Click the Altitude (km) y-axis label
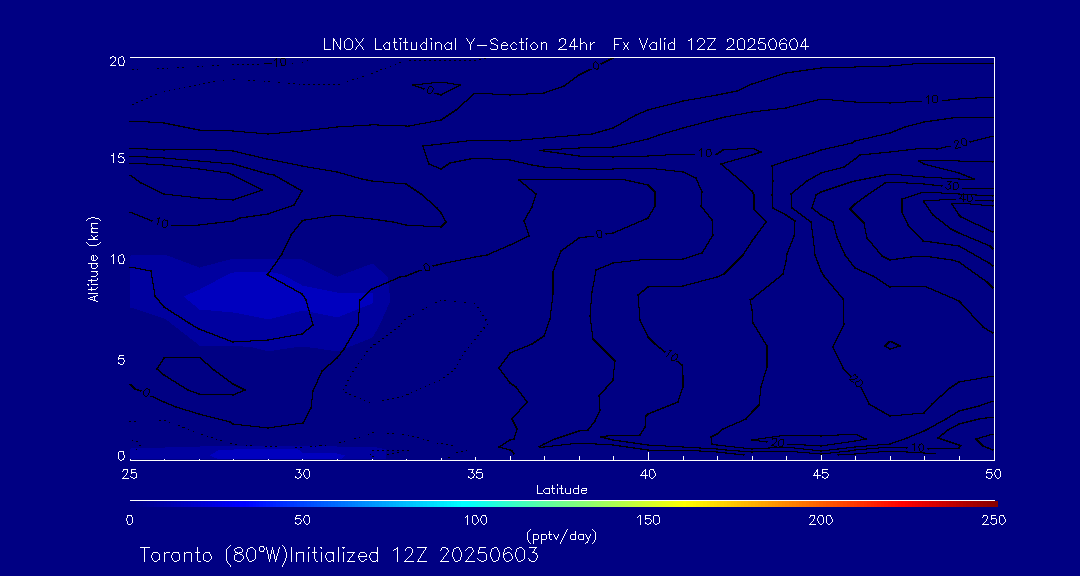 coord(93,259)
